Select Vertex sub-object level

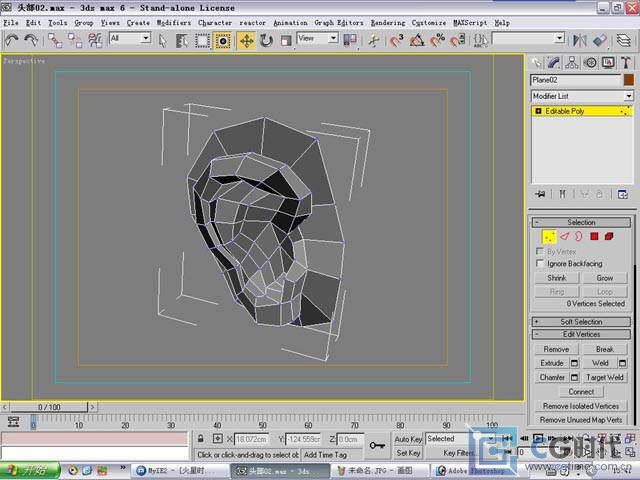549,236
